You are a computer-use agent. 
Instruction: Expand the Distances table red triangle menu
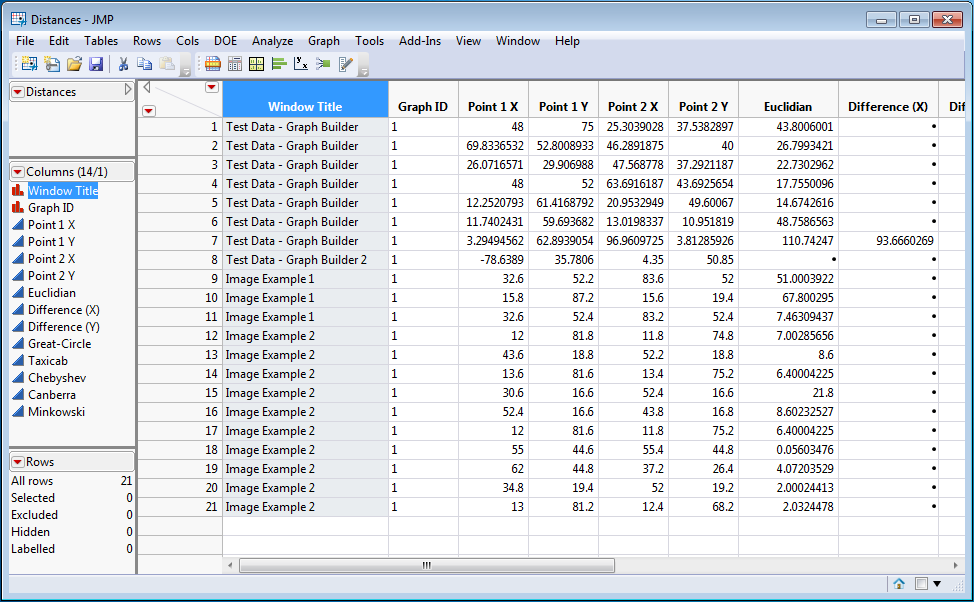18,92
